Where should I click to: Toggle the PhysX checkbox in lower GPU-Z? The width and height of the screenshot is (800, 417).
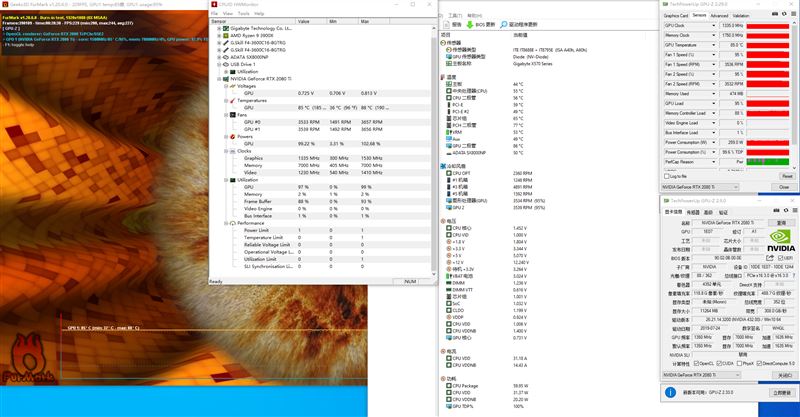(739, 363)
